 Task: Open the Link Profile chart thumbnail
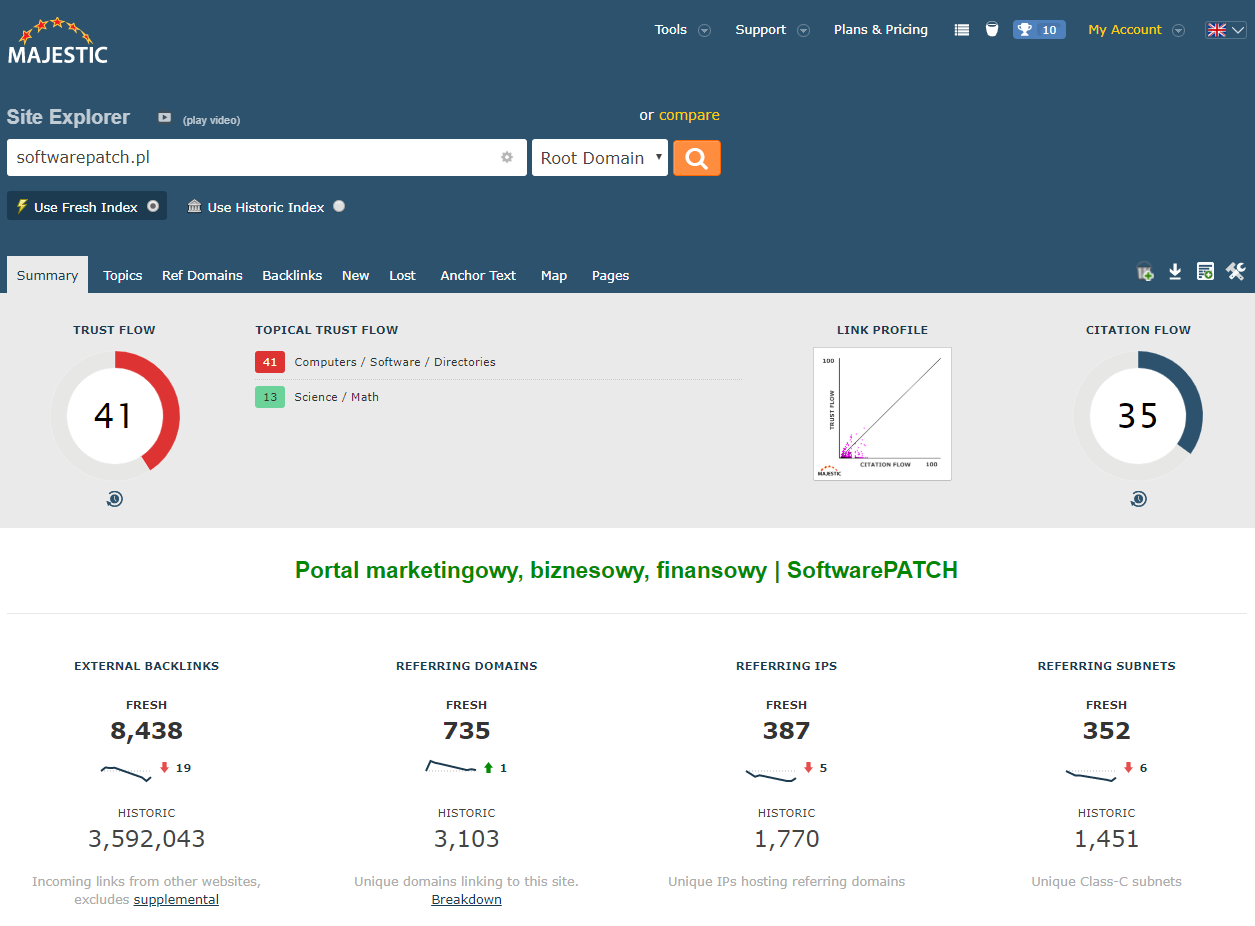tap(882, 414)
